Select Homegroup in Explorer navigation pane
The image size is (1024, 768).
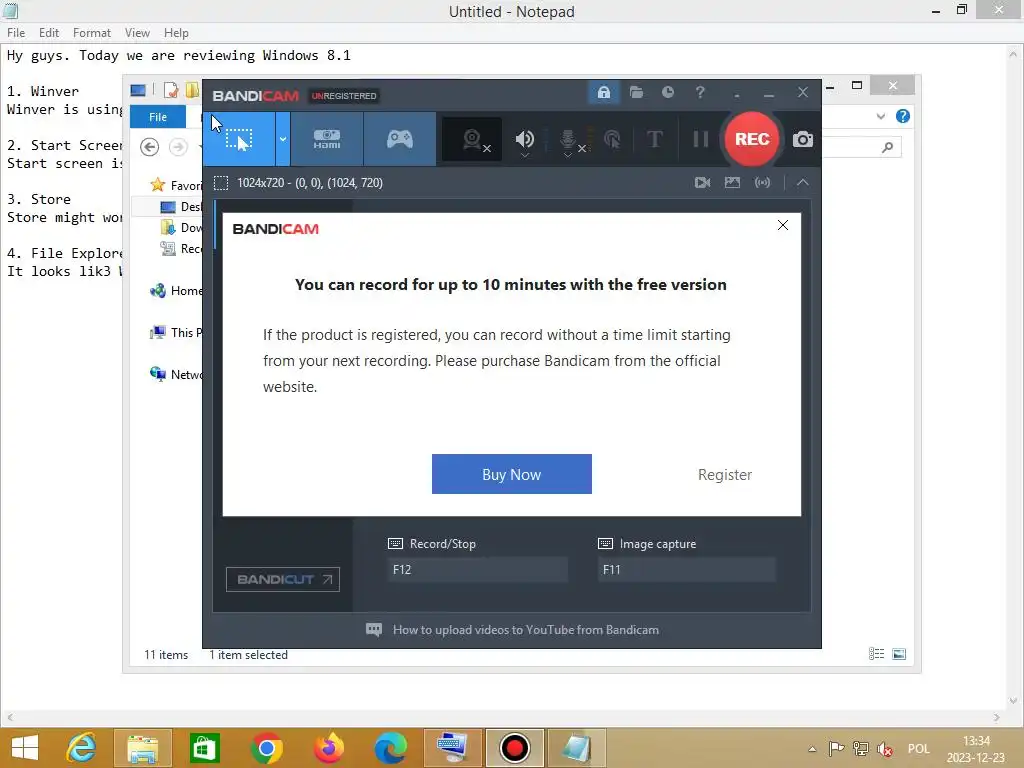[x=176, y=291]
